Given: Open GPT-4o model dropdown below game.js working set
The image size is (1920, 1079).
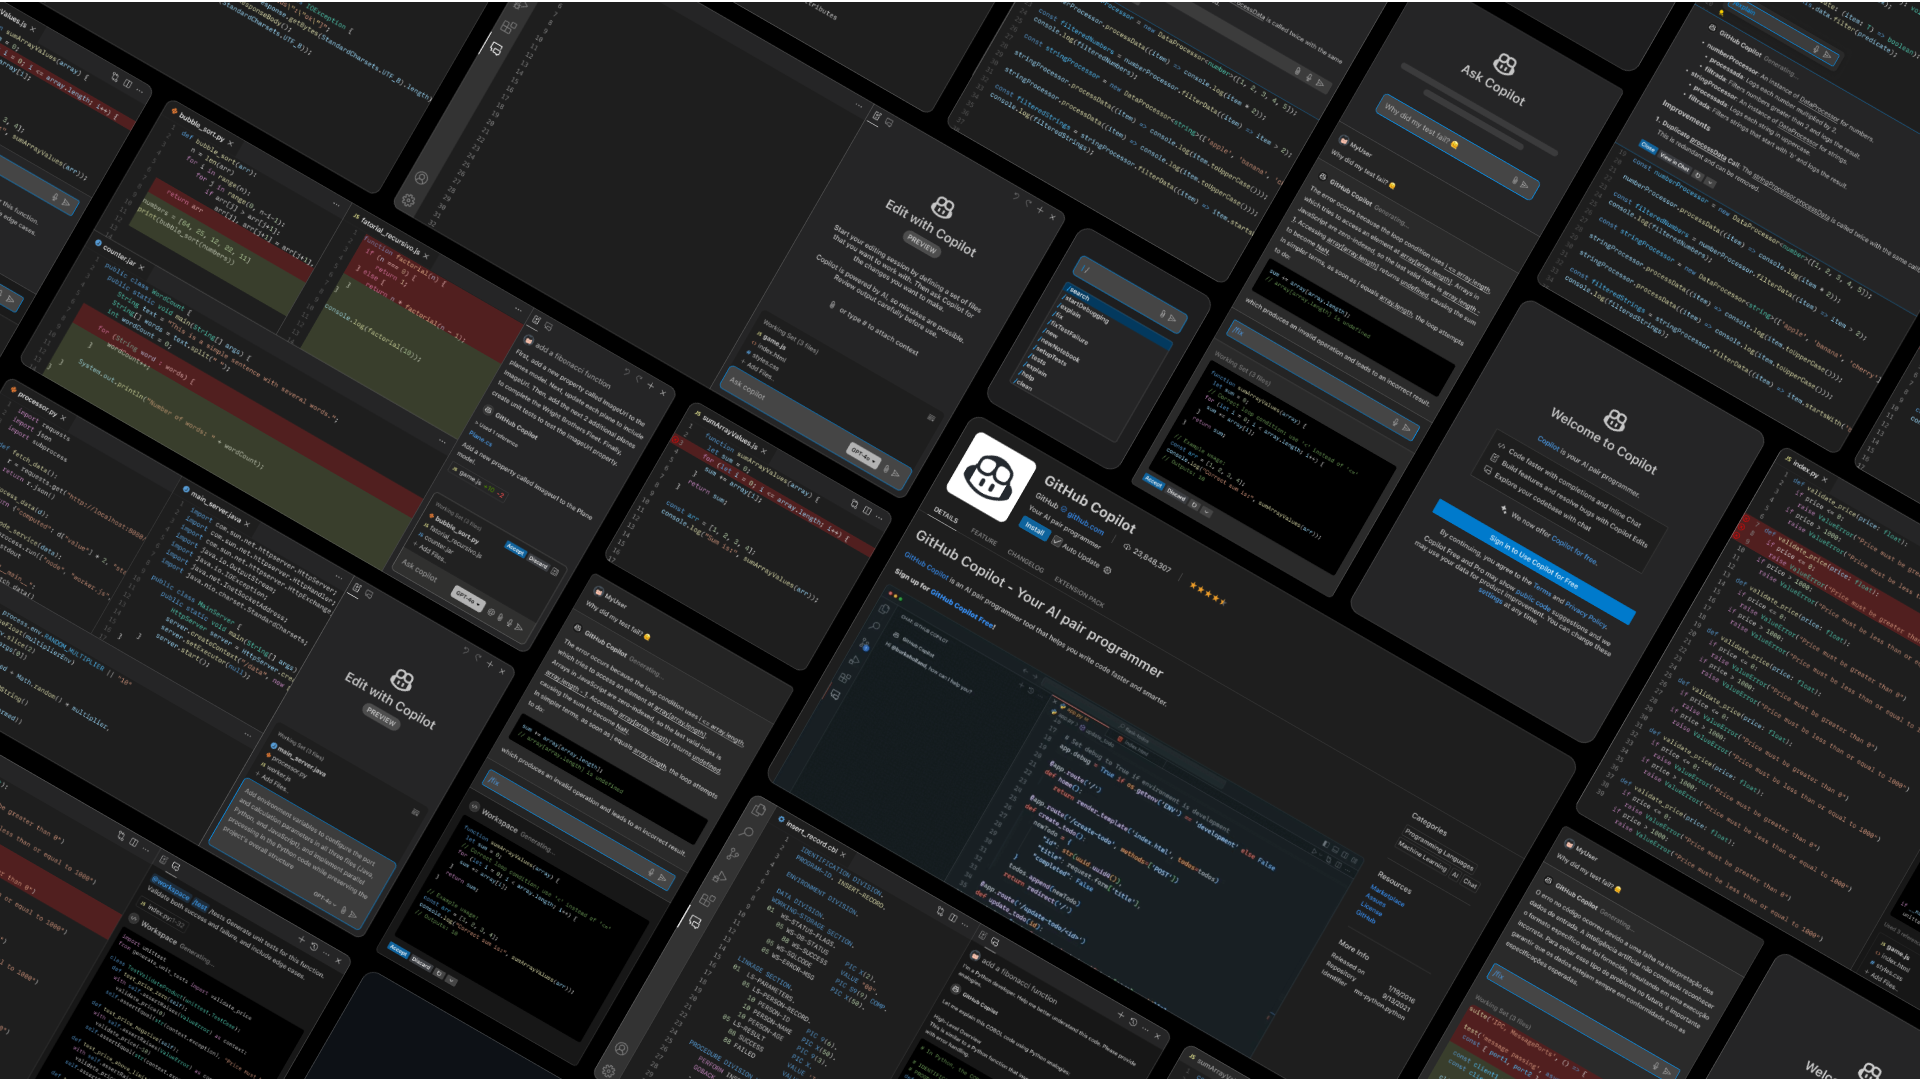Looking at the screenshot, I should 863,454.
